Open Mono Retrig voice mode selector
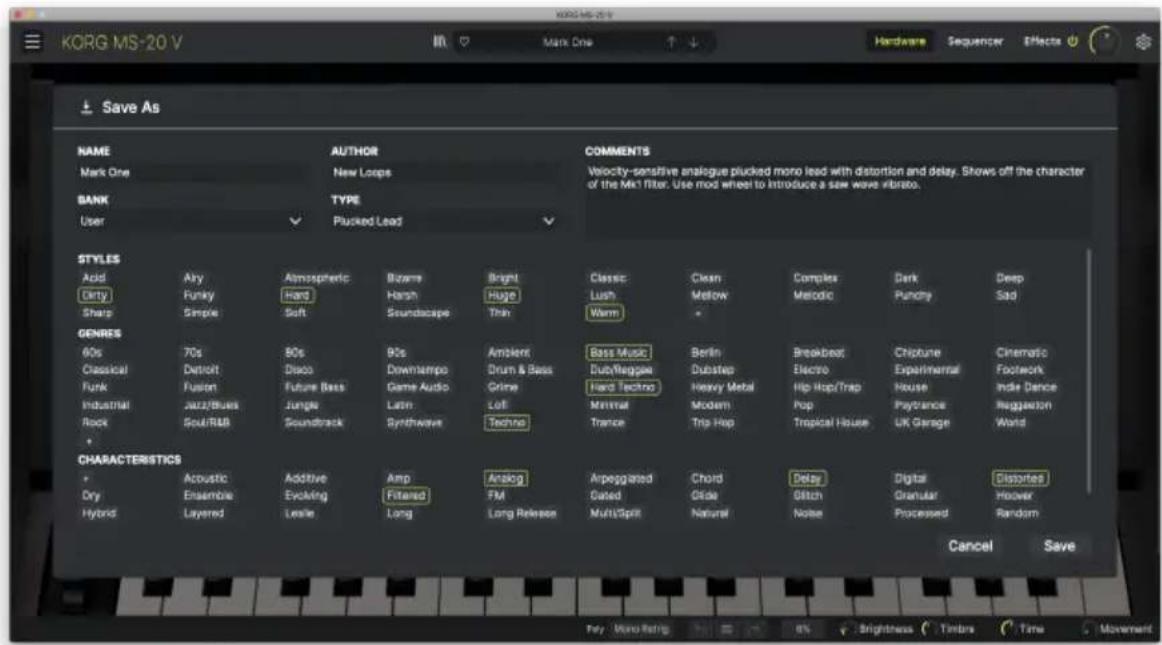 [x=641, y=629]
